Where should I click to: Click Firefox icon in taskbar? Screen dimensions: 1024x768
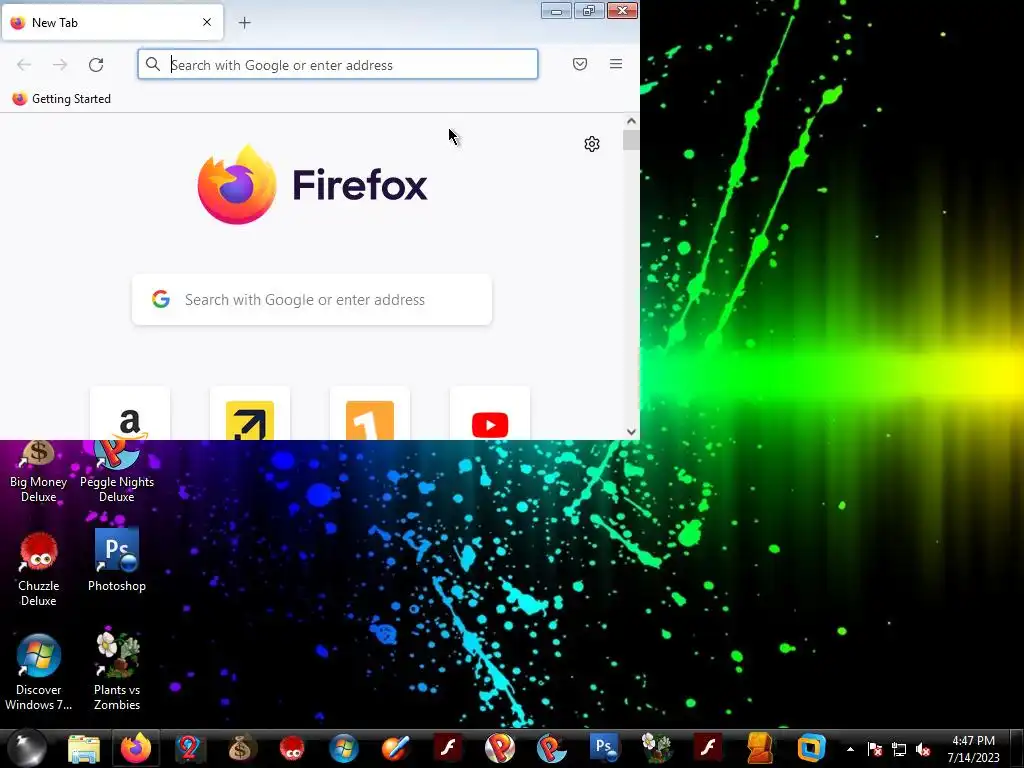pos(136,748)
